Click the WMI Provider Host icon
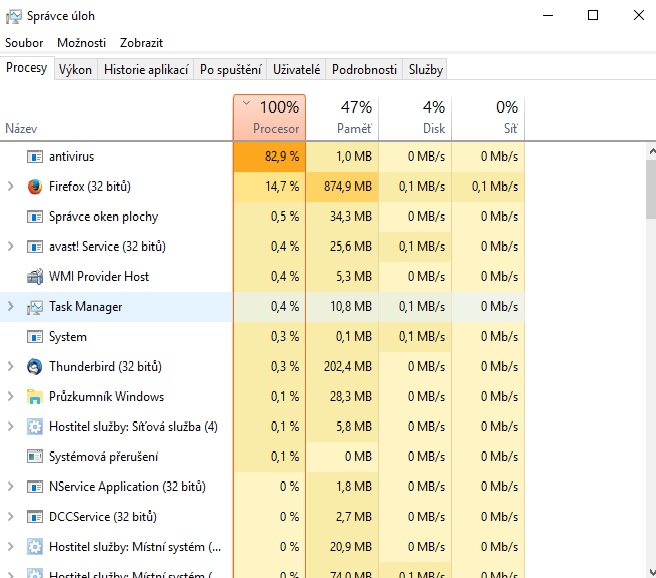This screenshot has width=656, height=578. 35,277
